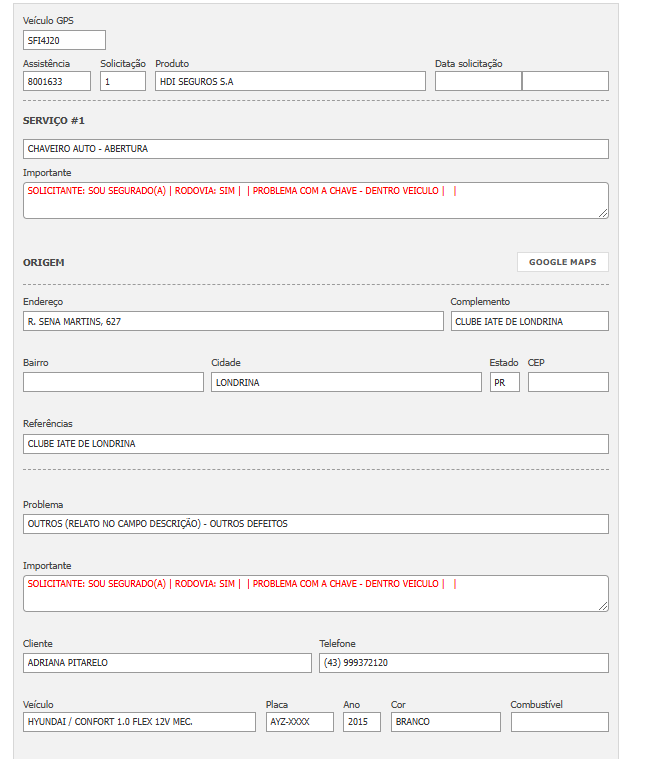Click the Cliente name field
This screenshot has height=759, width=672.
click(x=167, y=663)
